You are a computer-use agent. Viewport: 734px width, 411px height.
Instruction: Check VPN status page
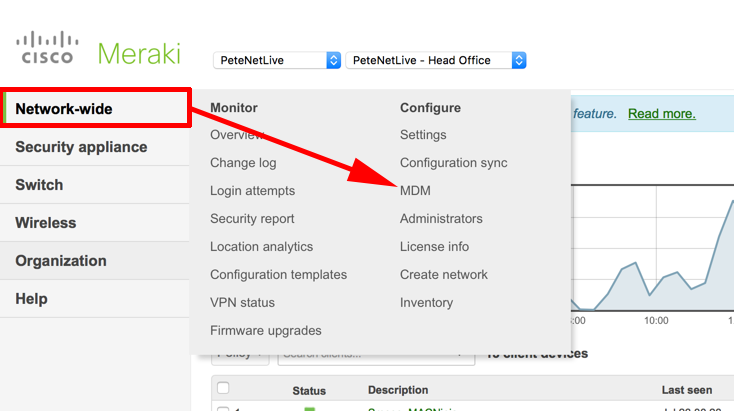point(242,302)
